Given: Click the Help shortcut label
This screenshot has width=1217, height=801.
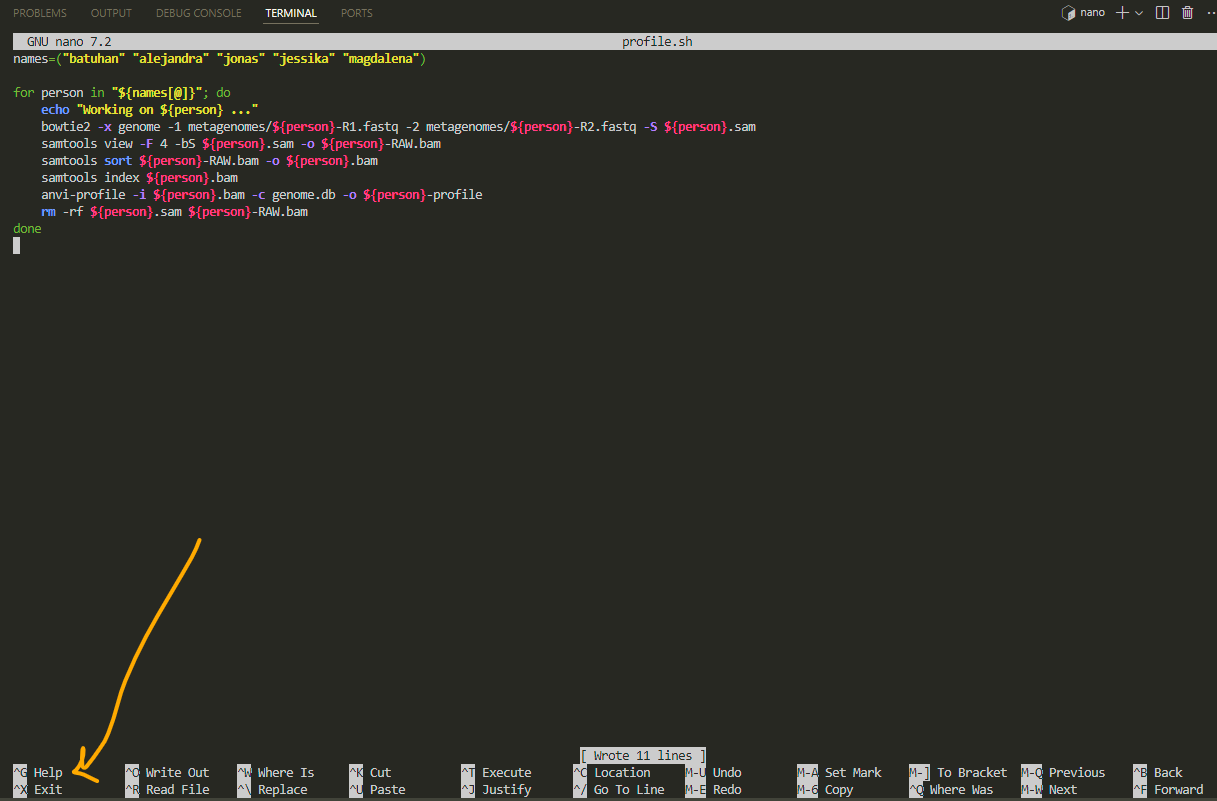Looking at the screenshot, I should (x=47, y=772).
